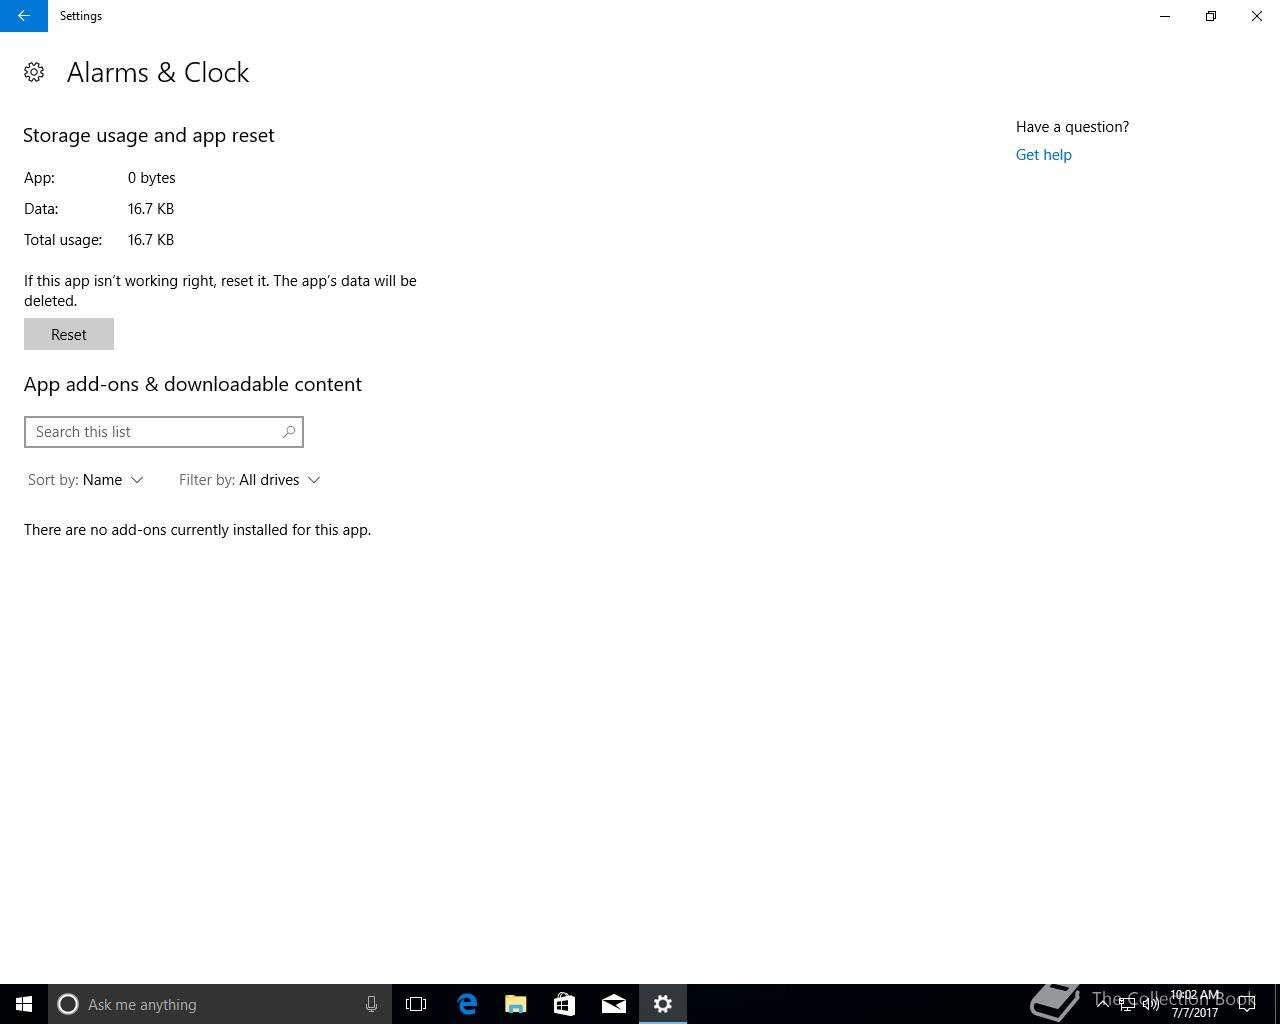Click the 'Storage usage and app reset' heading
Viewport: 1280px width, 1024px height.
click(x=149, y=135)
